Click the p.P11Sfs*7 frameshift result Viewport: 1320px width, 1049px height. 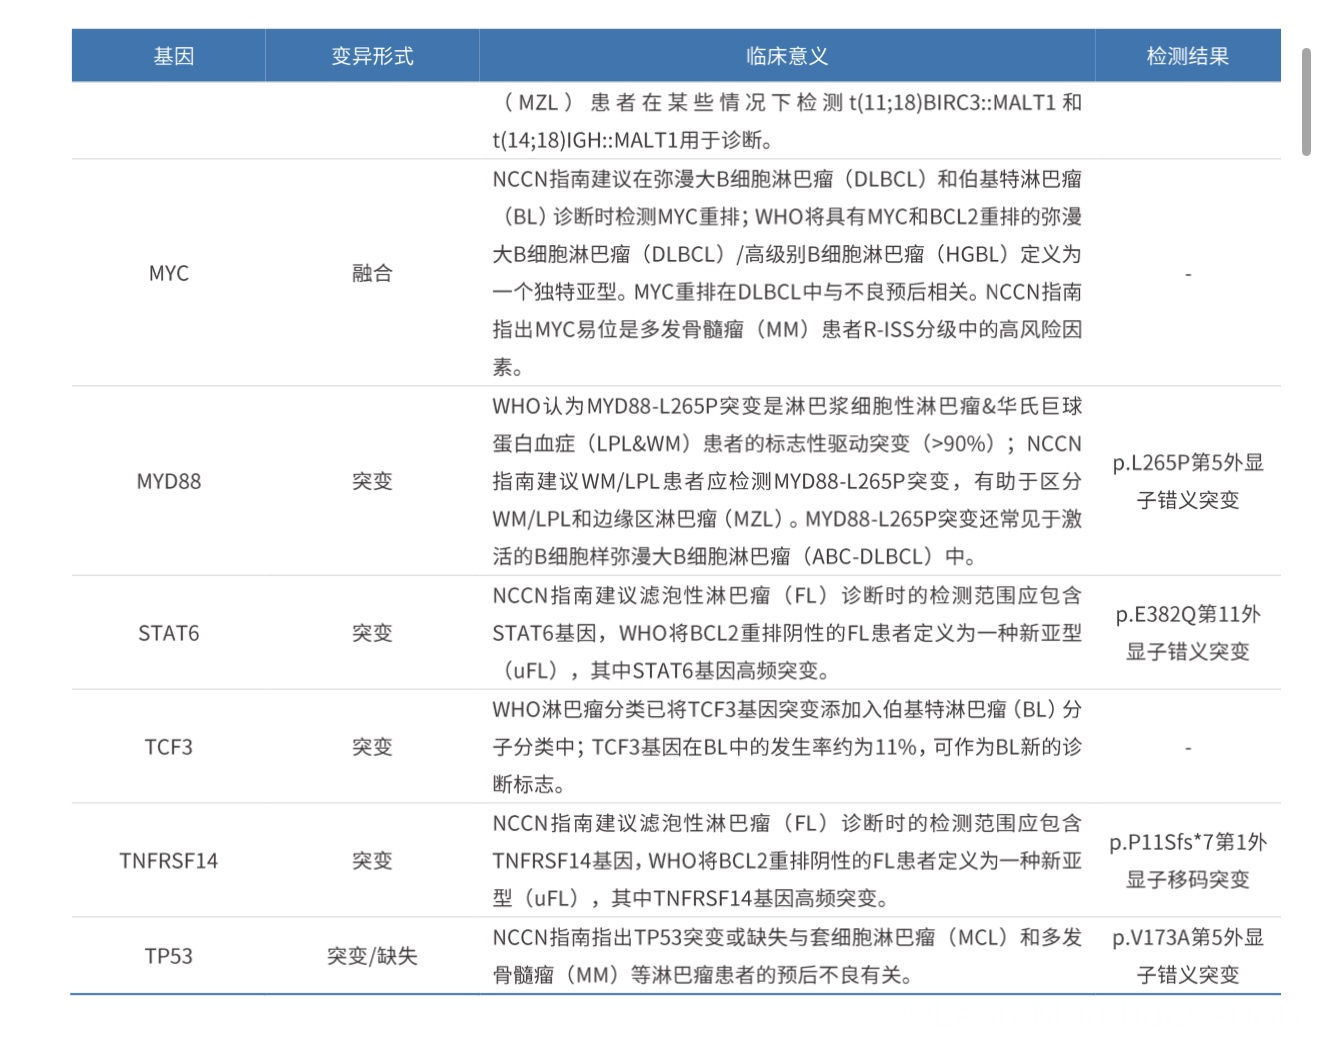click(1188, 861)
